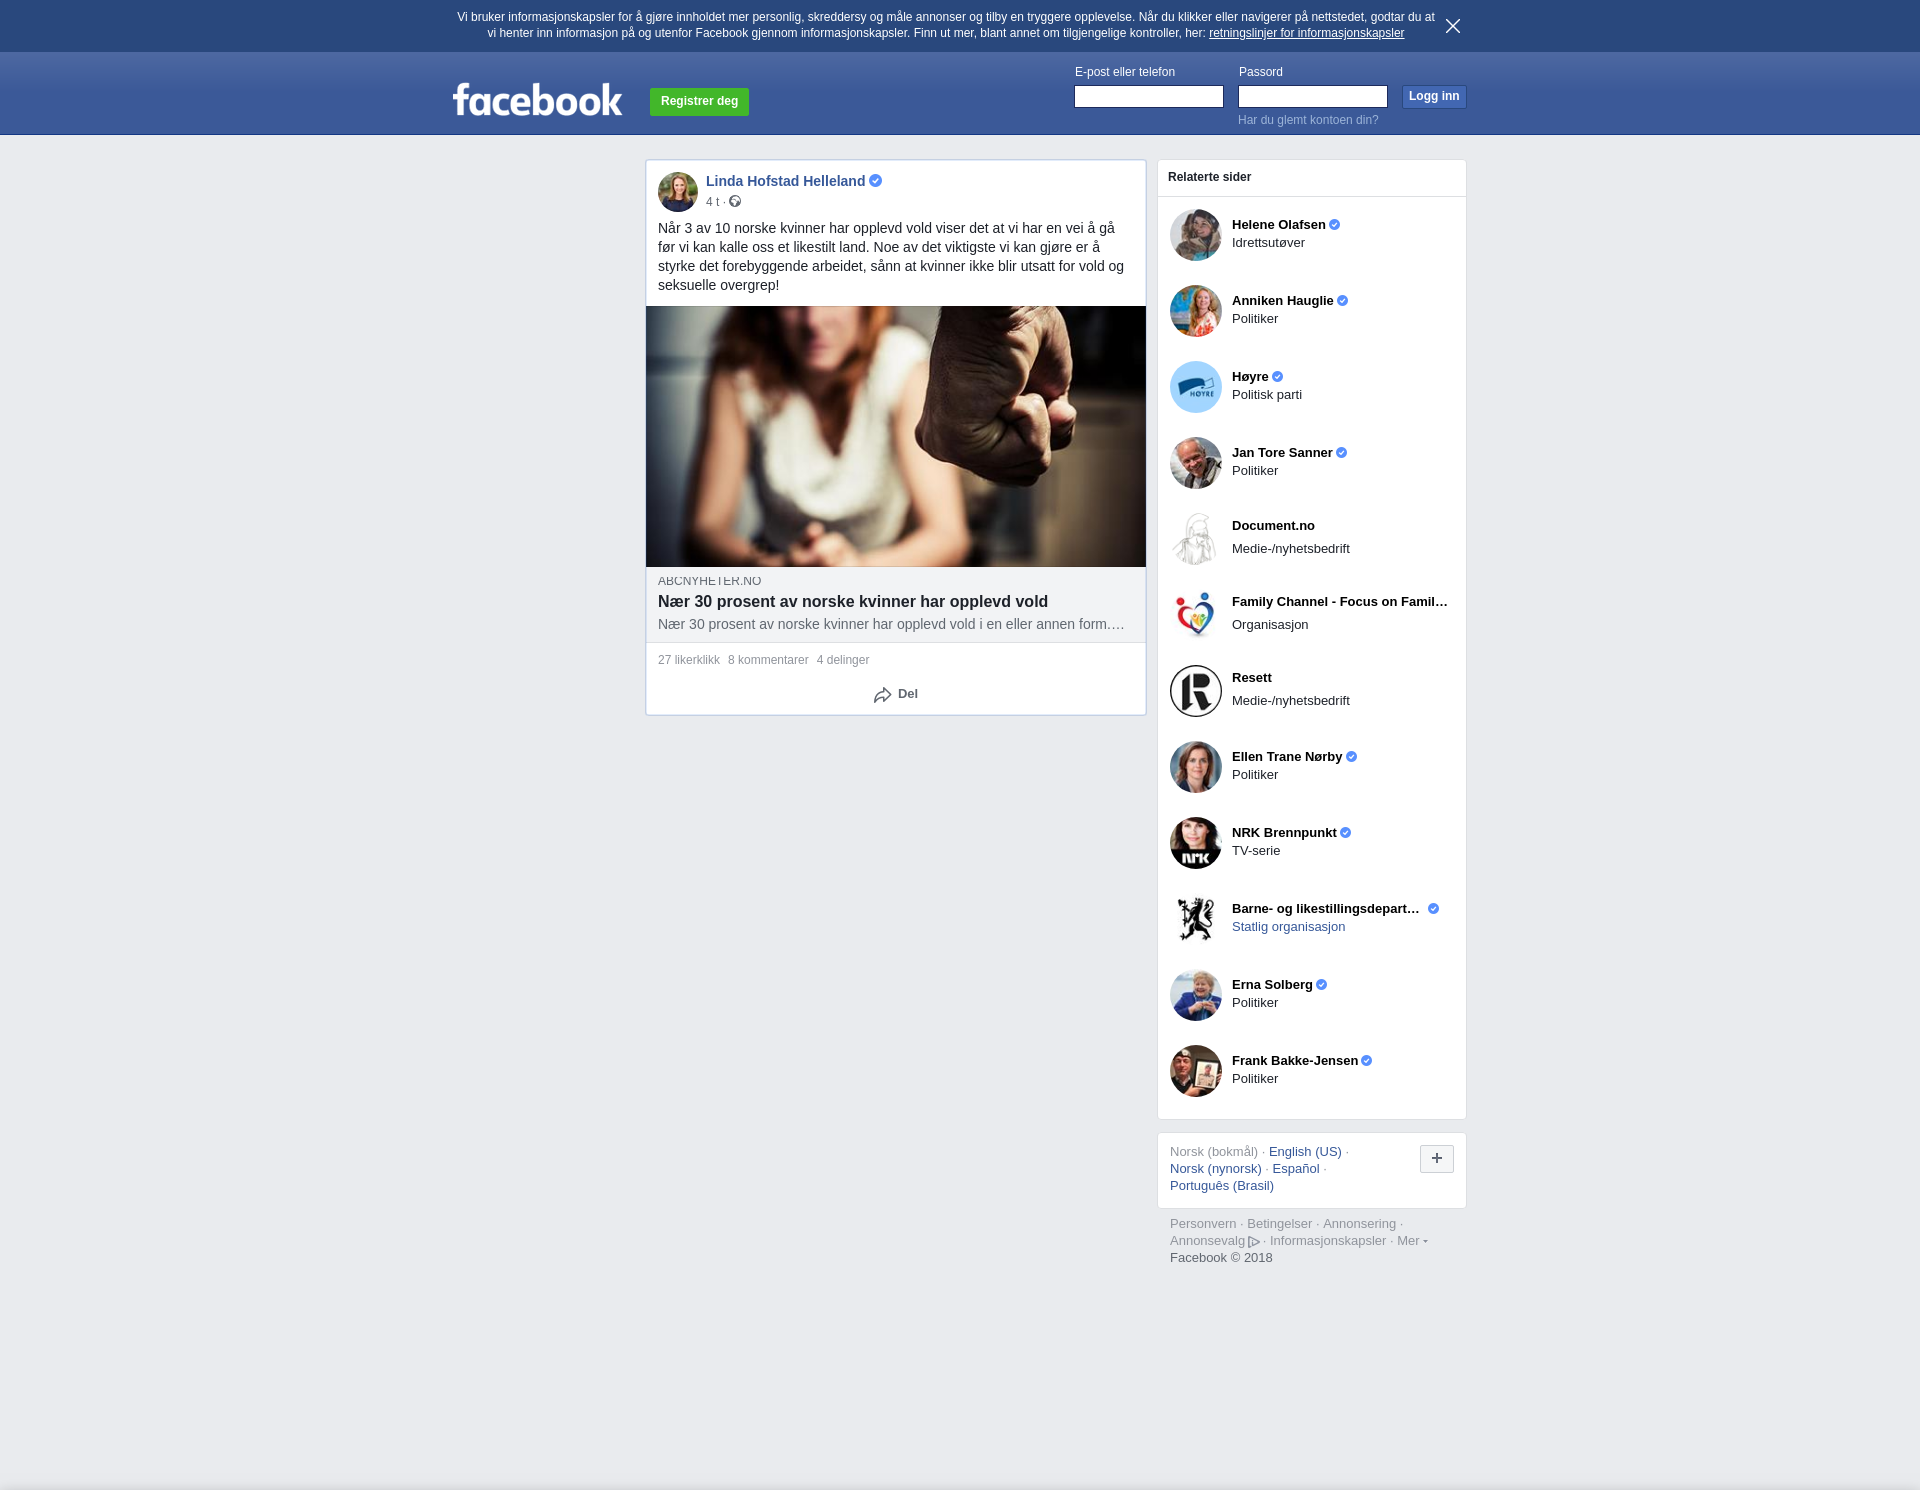Expand the Mer footer dropdown
This screenshot has height=1490, width=1920.
click(1411, 1241)
